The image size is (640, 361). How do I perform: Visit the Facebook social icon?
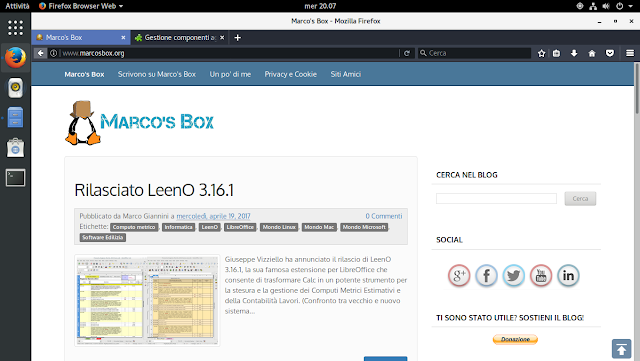[x=487, y=276]
